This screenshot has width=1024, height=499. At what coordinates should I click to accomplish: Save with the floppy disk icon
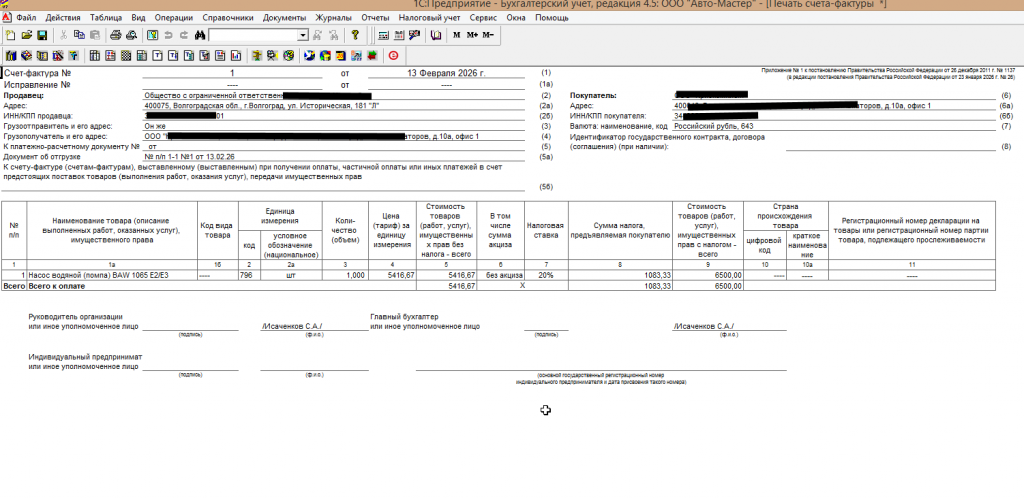coord(42,35)
